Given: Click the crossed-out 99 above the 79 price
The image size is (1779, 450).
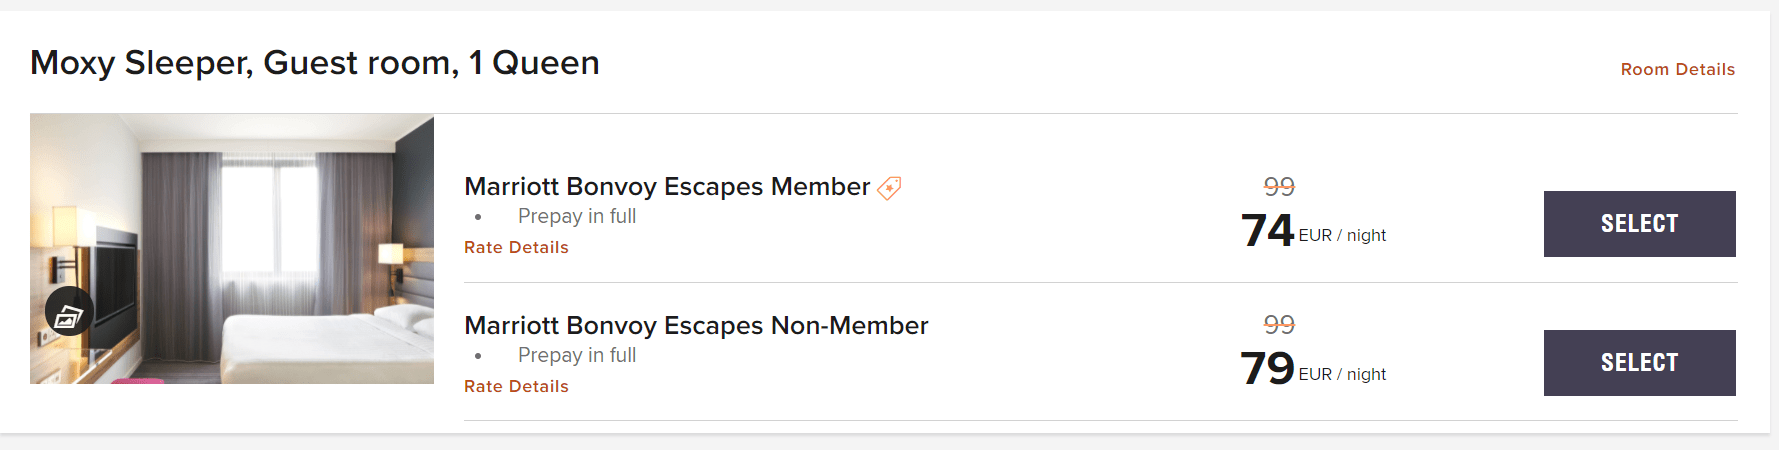Looking at the screenshot, I should (1279, 324).
